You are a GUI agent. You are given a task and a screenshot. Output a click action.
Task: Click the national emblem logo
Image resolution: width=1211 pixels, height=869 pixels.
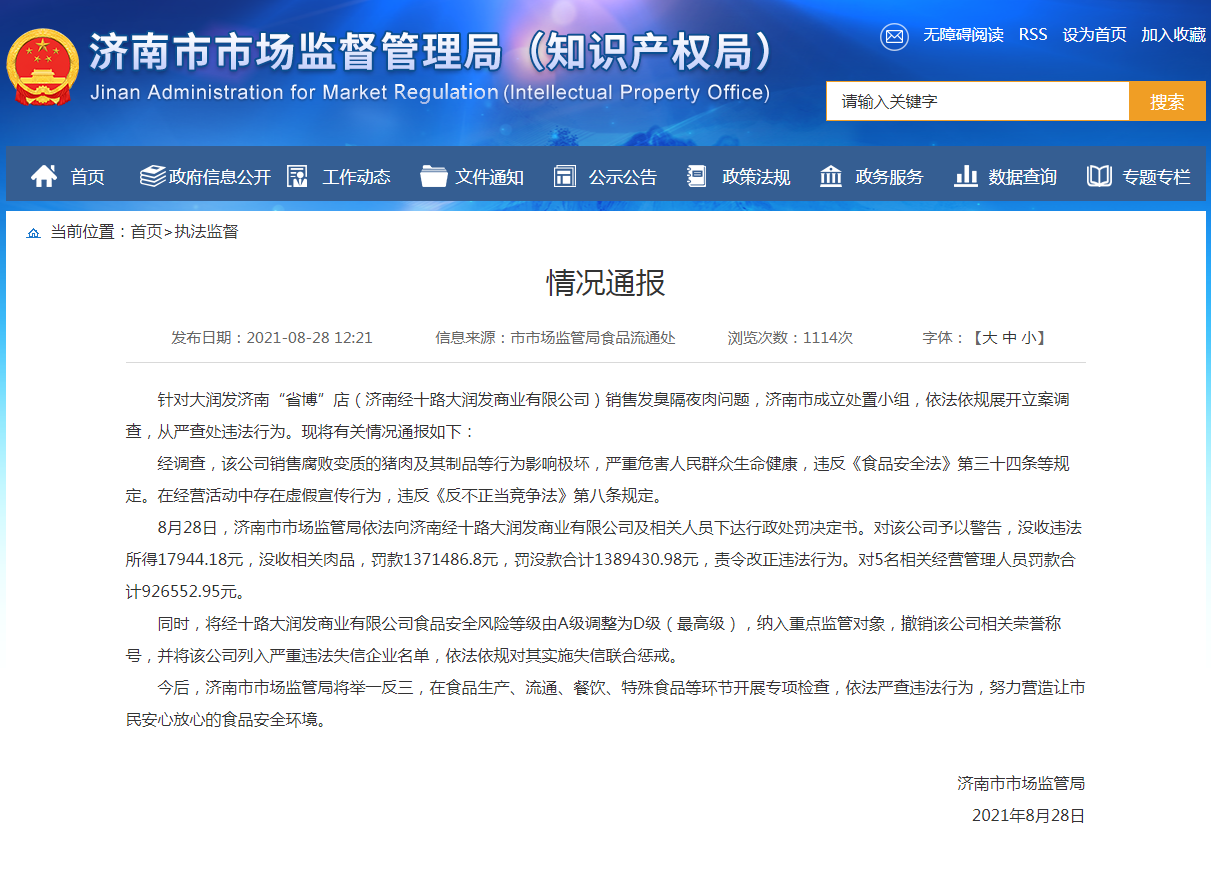point(42,67)
